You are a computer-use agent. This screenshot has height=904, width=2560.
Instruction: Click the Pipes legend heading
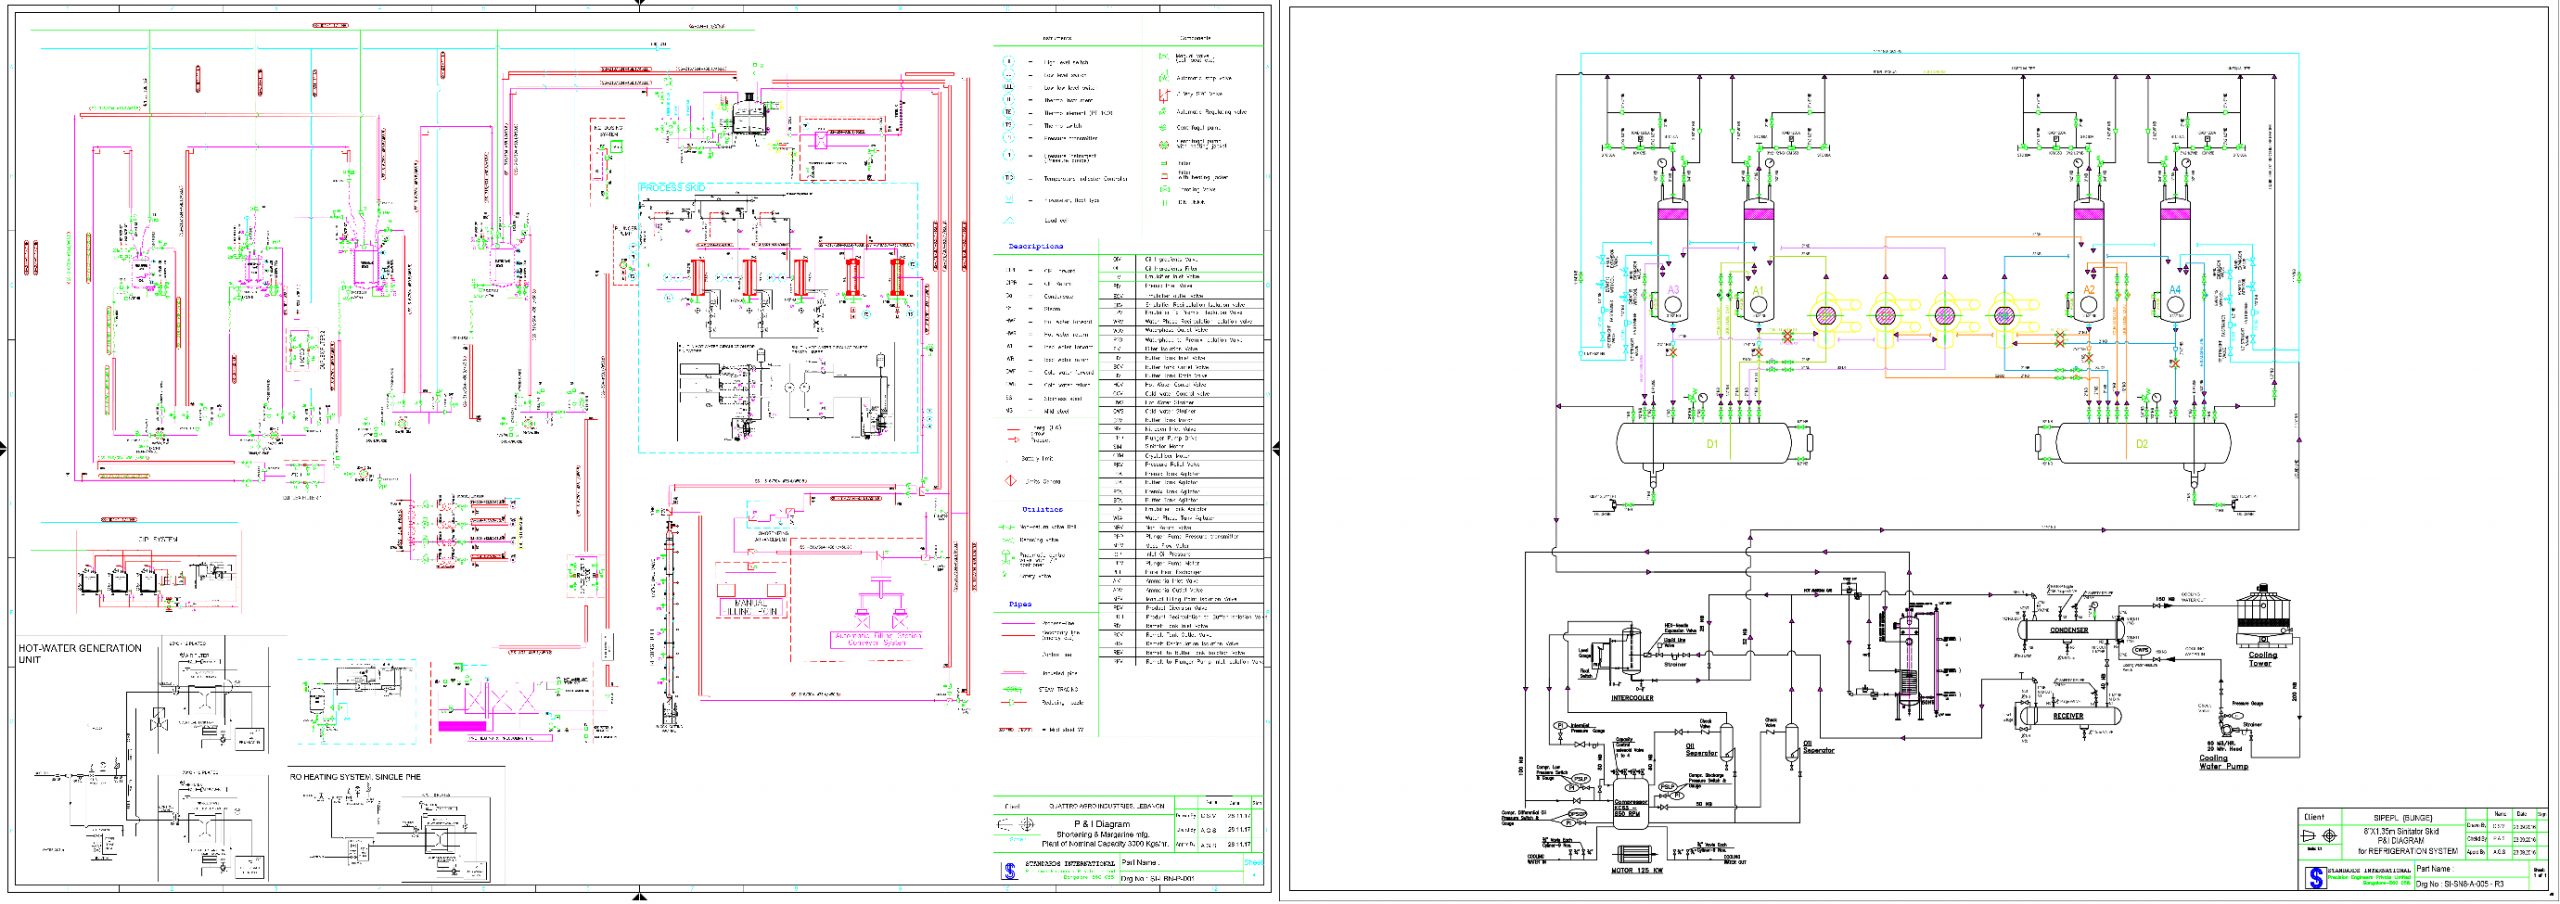coord(1020,604)
